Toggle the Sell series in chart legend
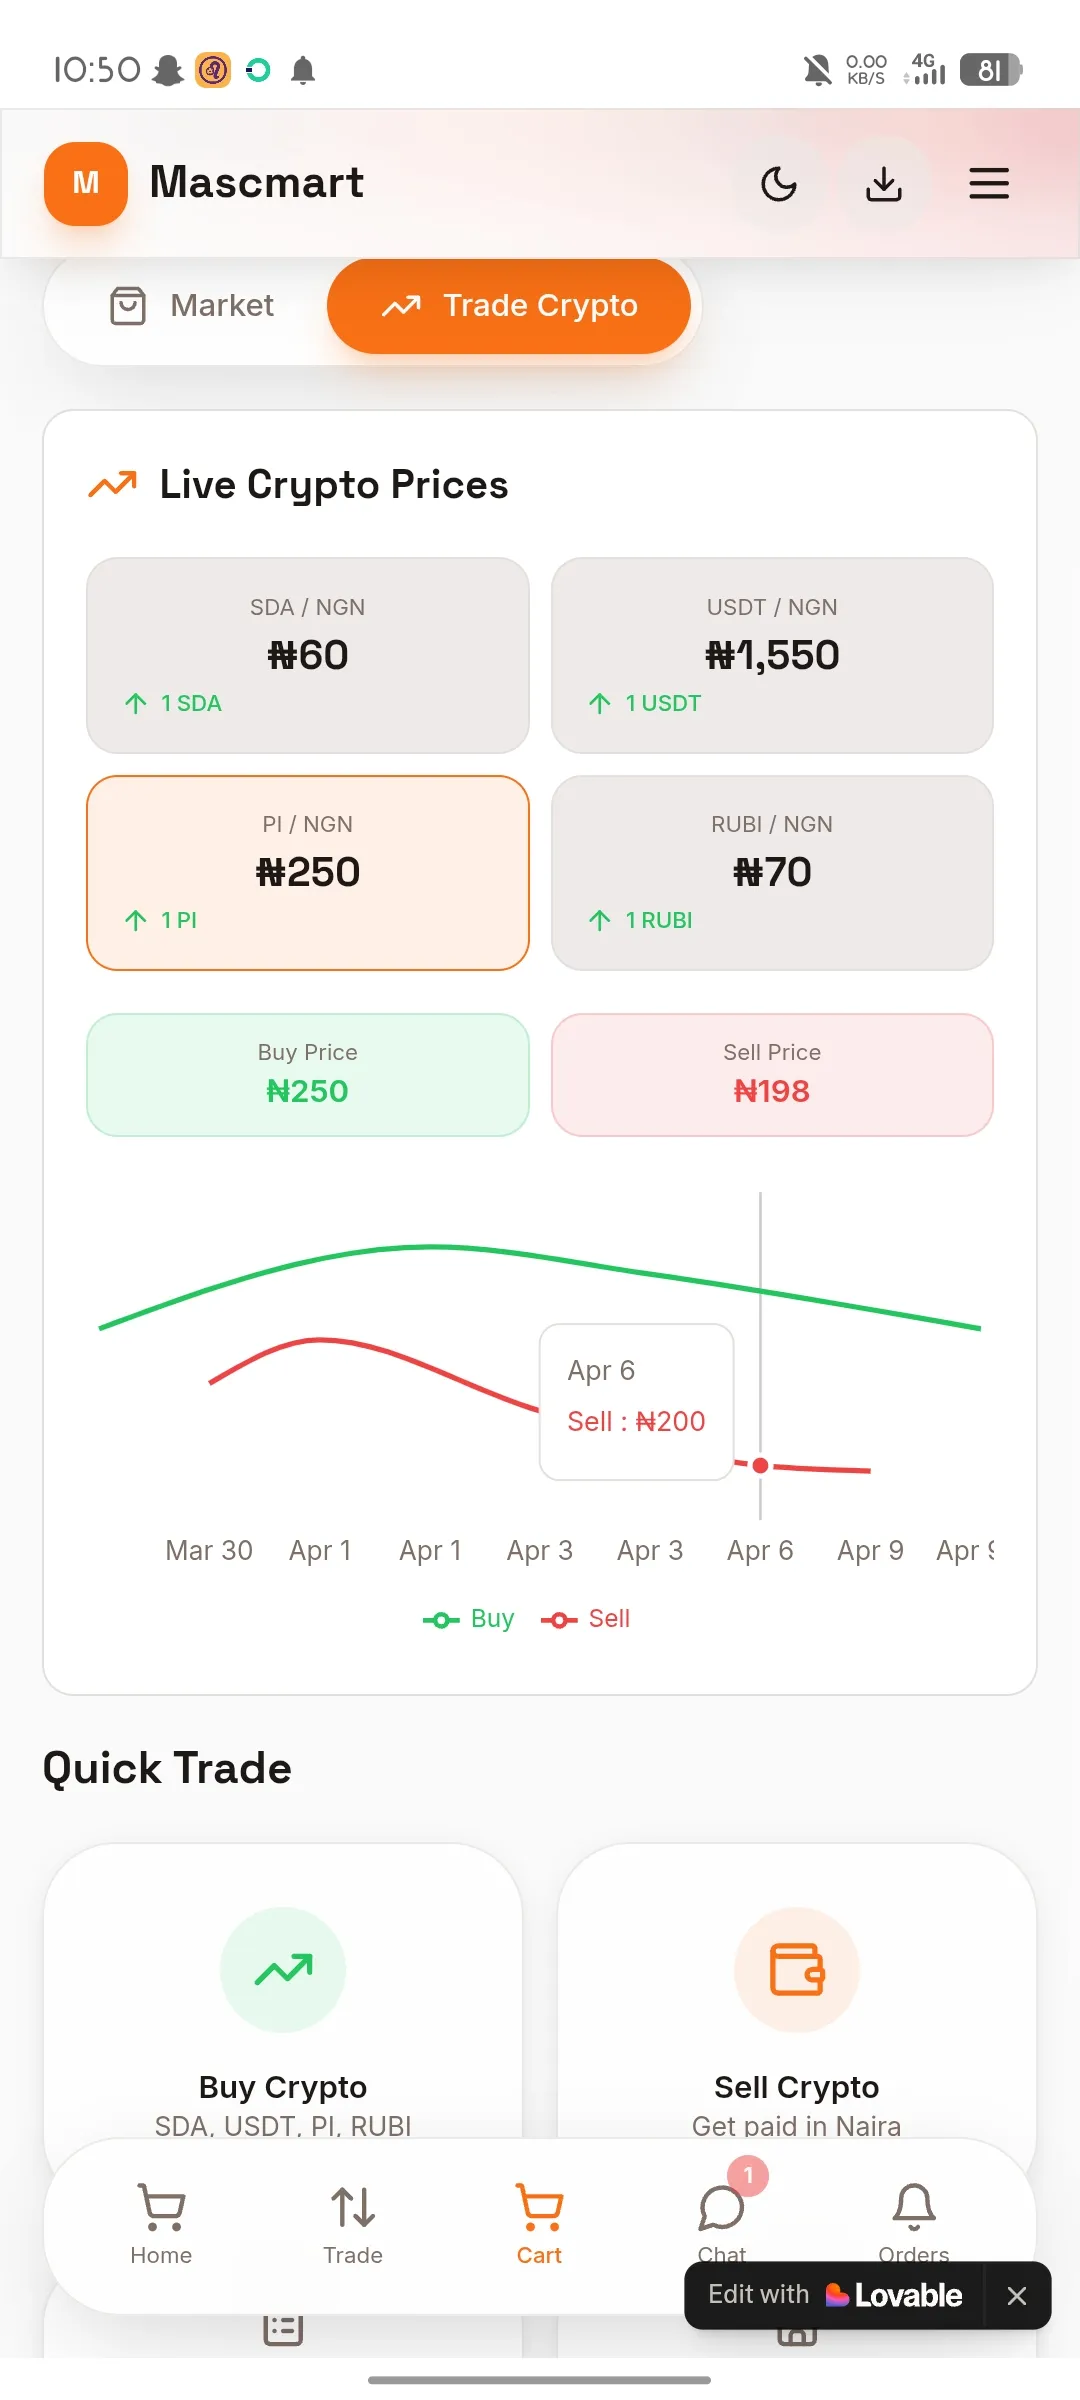This screenshot has height=2400, width=1080. coord(586,1619)
